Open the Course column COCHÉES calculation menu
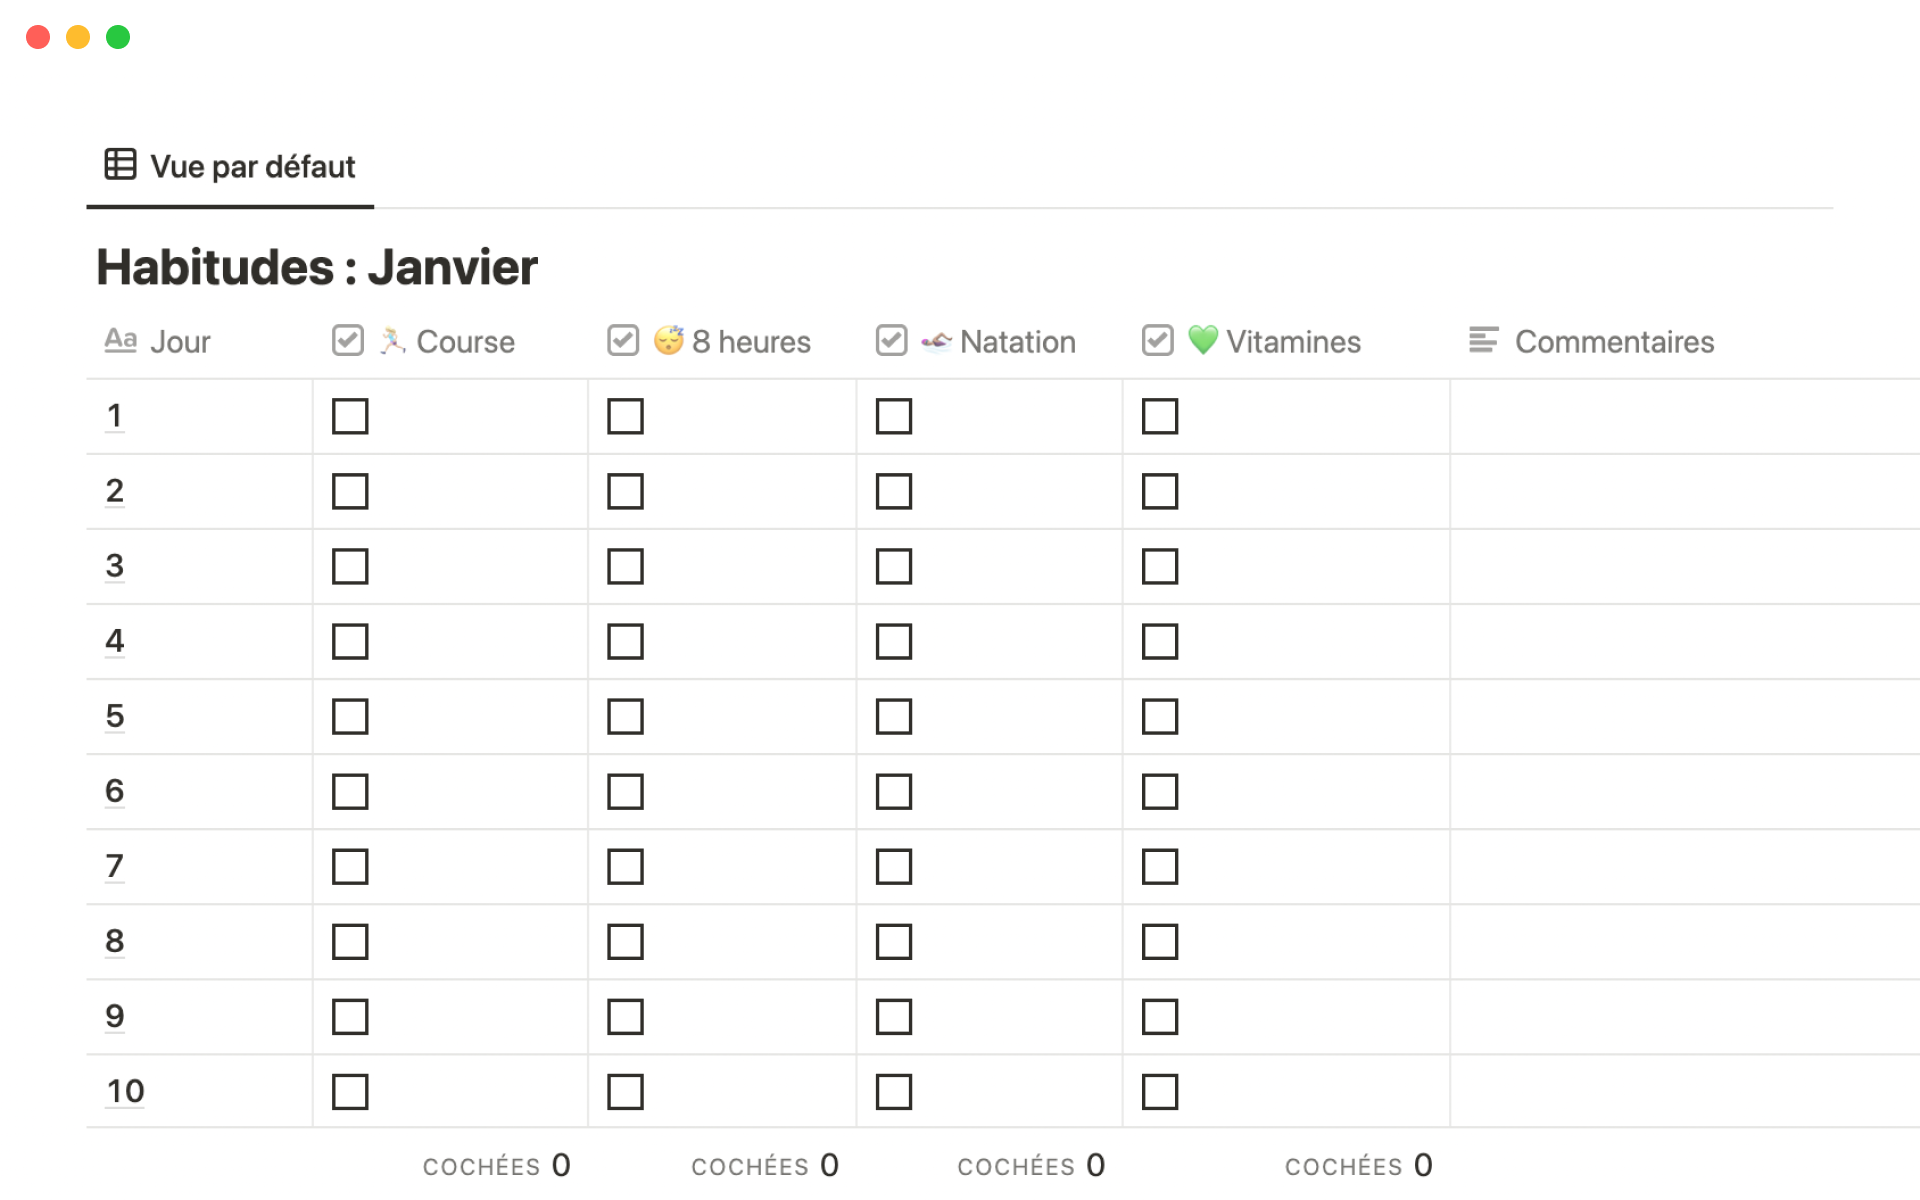 coord(496,1165)
